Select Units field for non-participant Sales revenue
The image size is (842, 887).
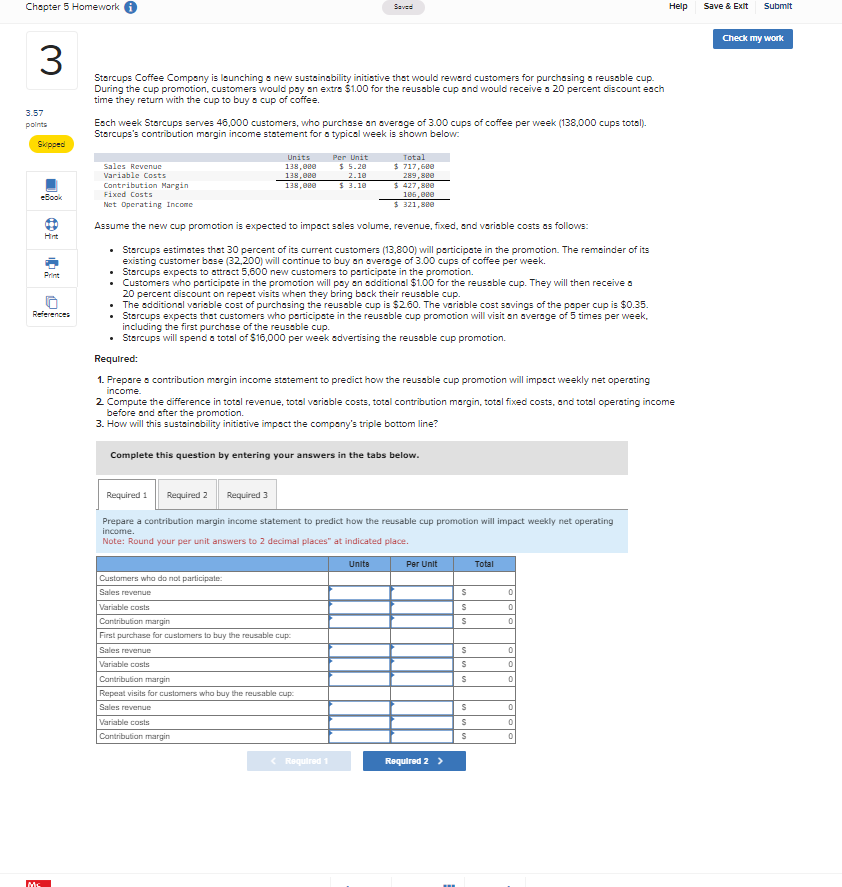[x=359, y=592]
